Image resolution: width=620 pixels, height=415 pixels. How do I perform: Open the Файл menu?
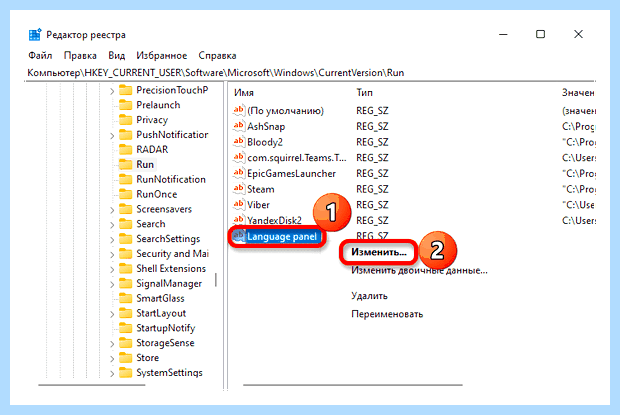[40, 55]
